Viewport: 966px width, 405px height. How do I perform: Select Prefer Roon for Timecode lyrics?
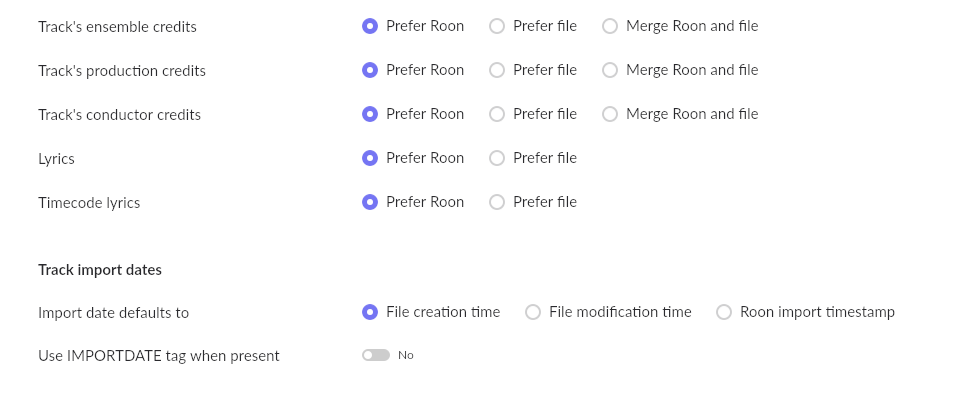pyautogui.click(x=370, y=202)
